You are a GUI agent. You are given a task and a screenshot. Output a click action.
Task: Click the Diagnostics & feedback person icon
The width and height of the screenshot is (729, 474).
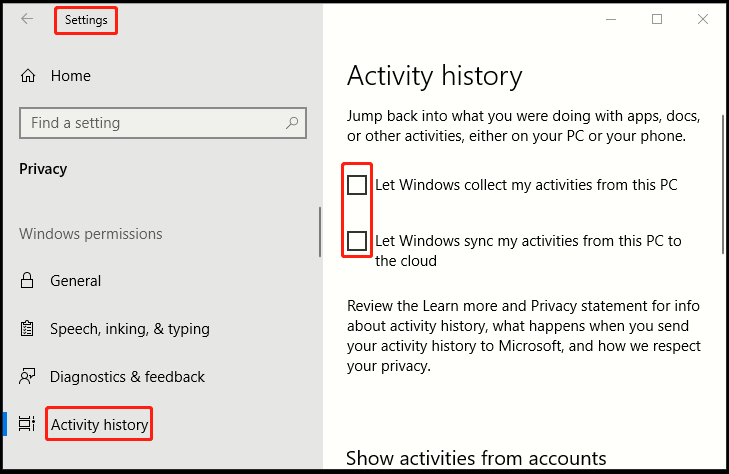click(27, 376)
